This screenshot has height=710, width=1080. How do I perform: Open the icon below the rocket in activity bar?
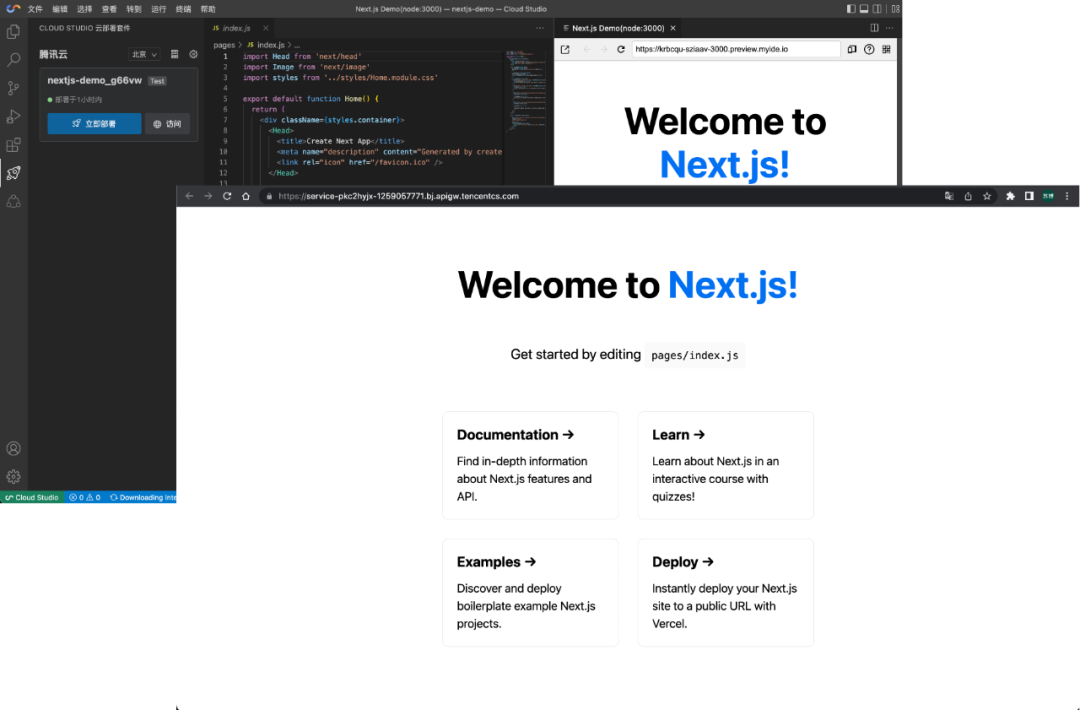point(13,202)
